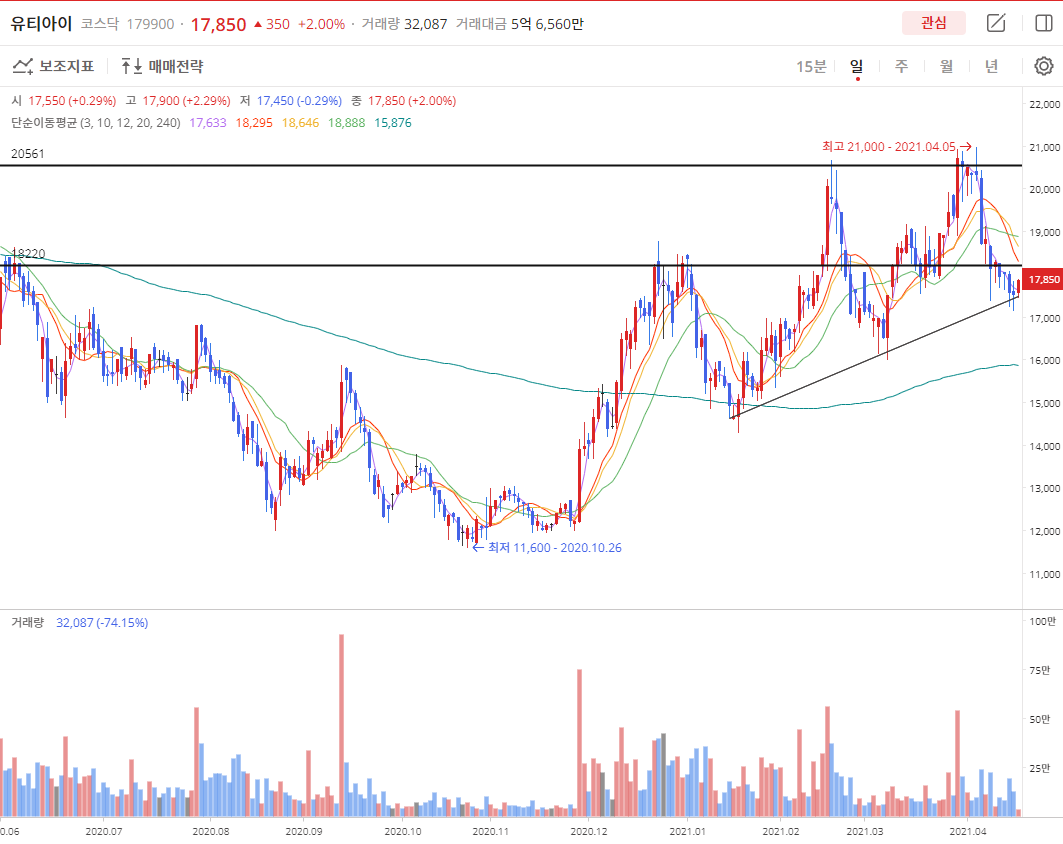
Task: Open chart settings gear icon
Action: (1044, 66)
